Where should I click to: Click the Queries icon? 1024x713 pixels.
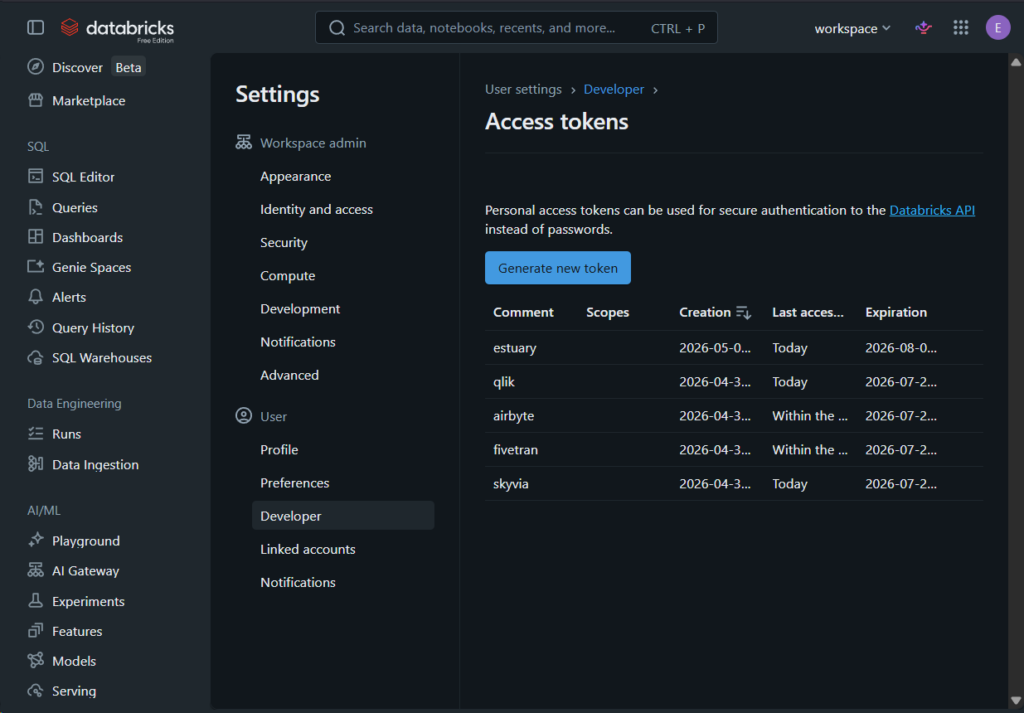point(35,207)
